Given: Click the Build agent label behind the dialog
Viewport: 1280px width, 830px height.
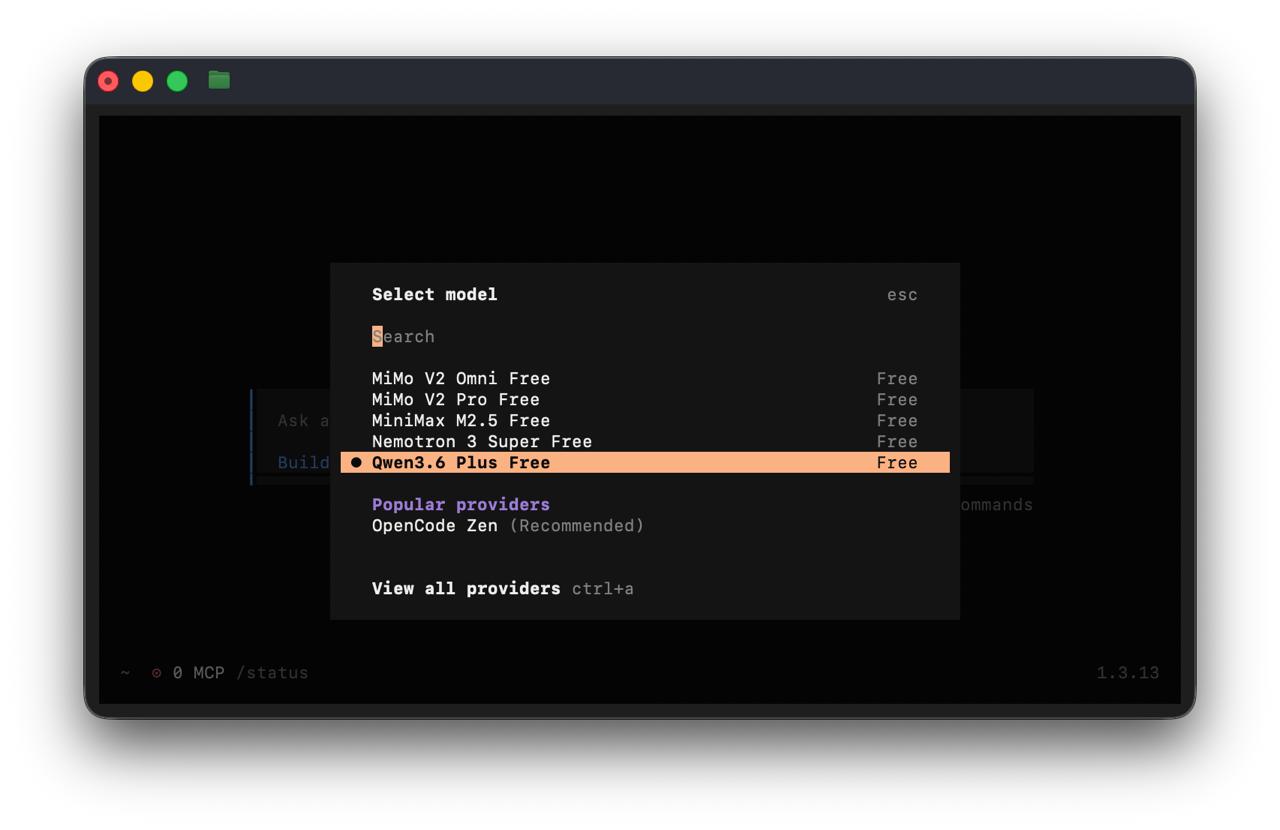Looking at the screenshot, I should pyautogui.click(x=303, y=462).
